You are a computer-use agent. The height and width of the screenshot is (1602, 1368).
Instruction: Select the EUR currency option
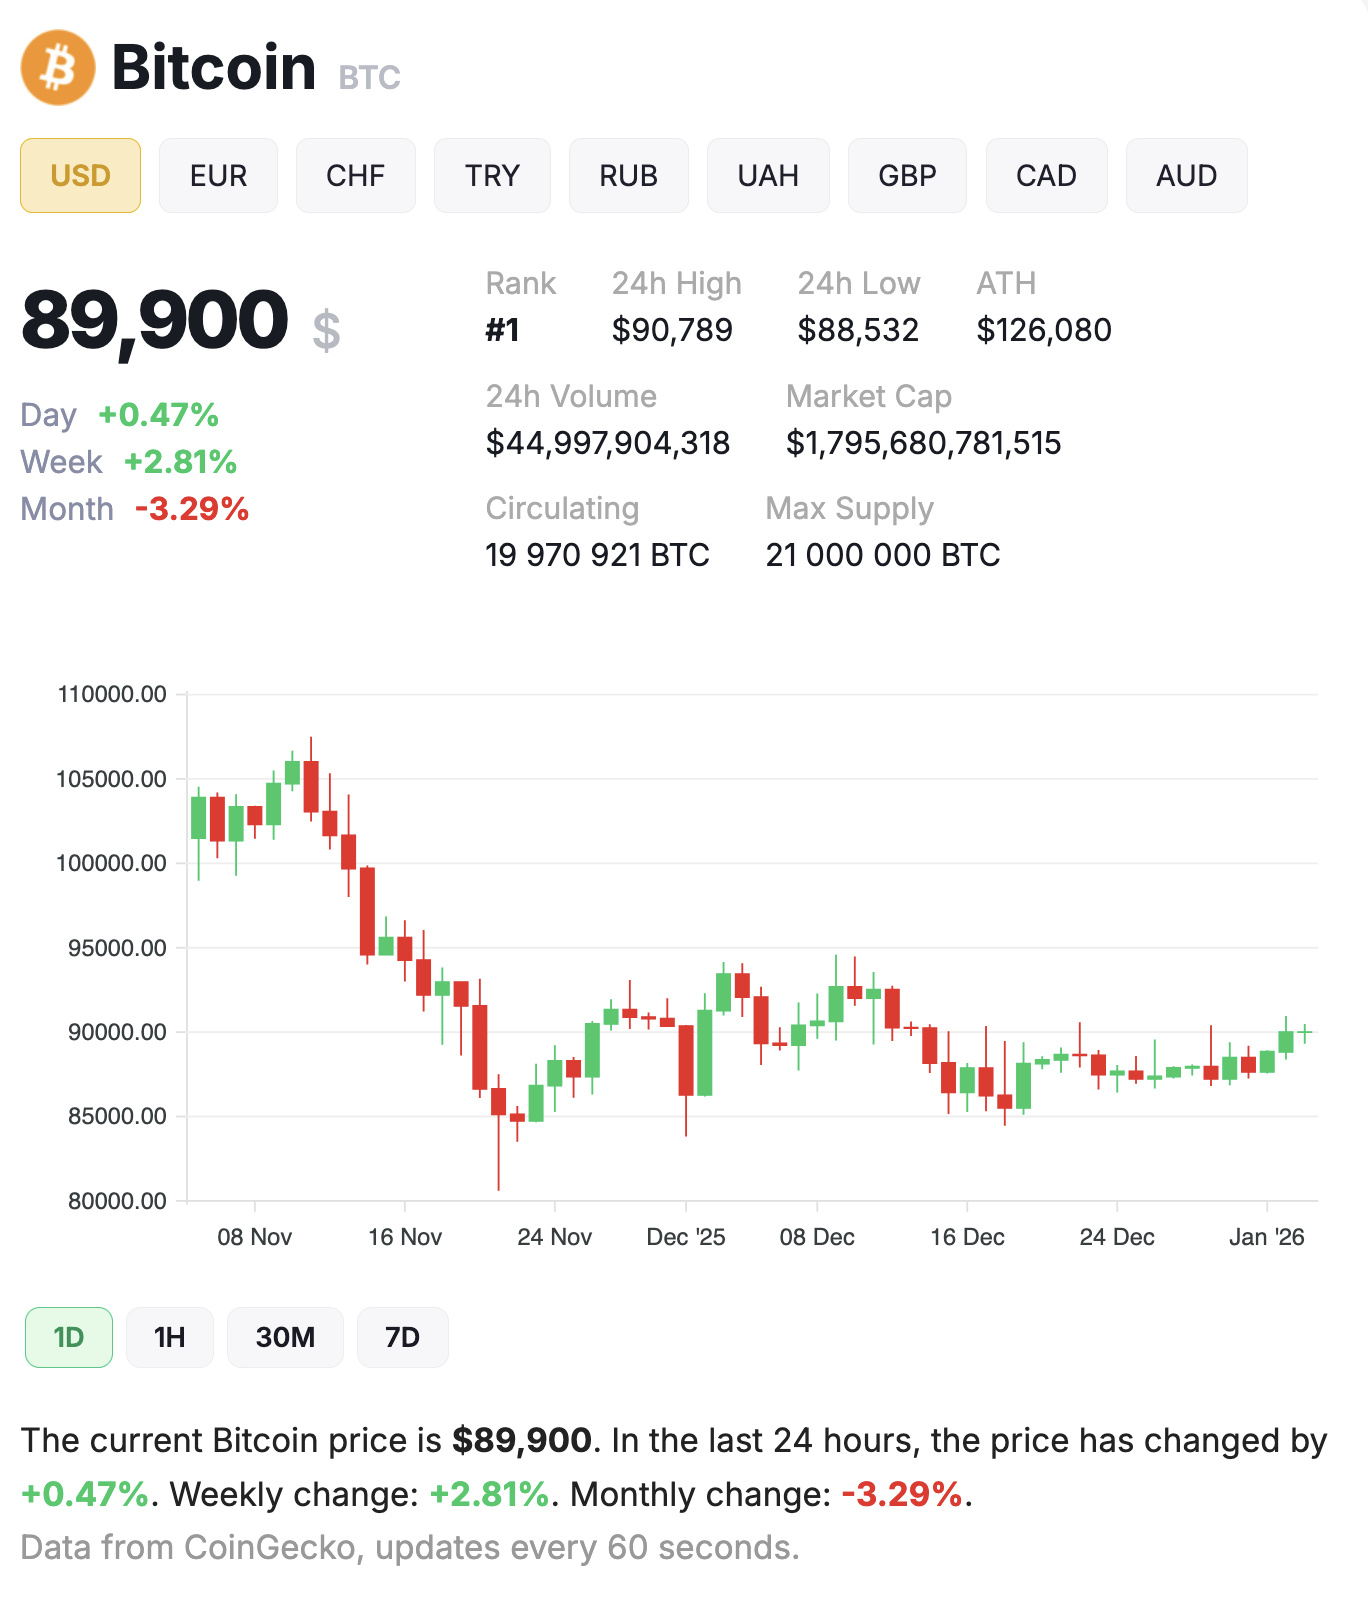pyautogui.click(x=218, y=175)
